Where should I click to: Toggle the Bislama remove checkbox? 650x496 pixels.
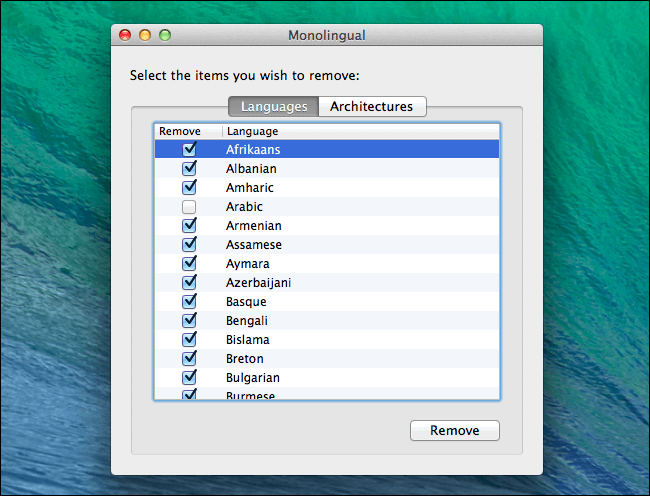pyautogui.click(x=189, y=340)
